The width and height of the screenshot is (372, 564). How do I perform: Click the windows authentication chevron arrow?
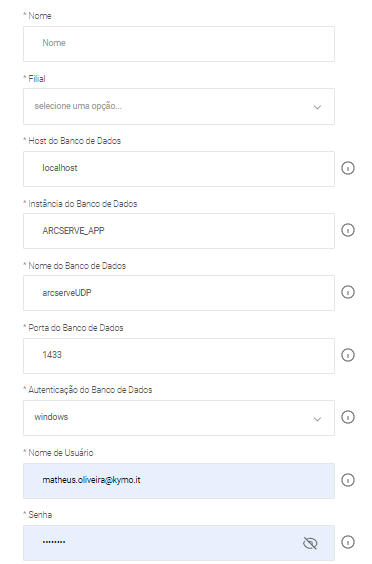point(317,419)
